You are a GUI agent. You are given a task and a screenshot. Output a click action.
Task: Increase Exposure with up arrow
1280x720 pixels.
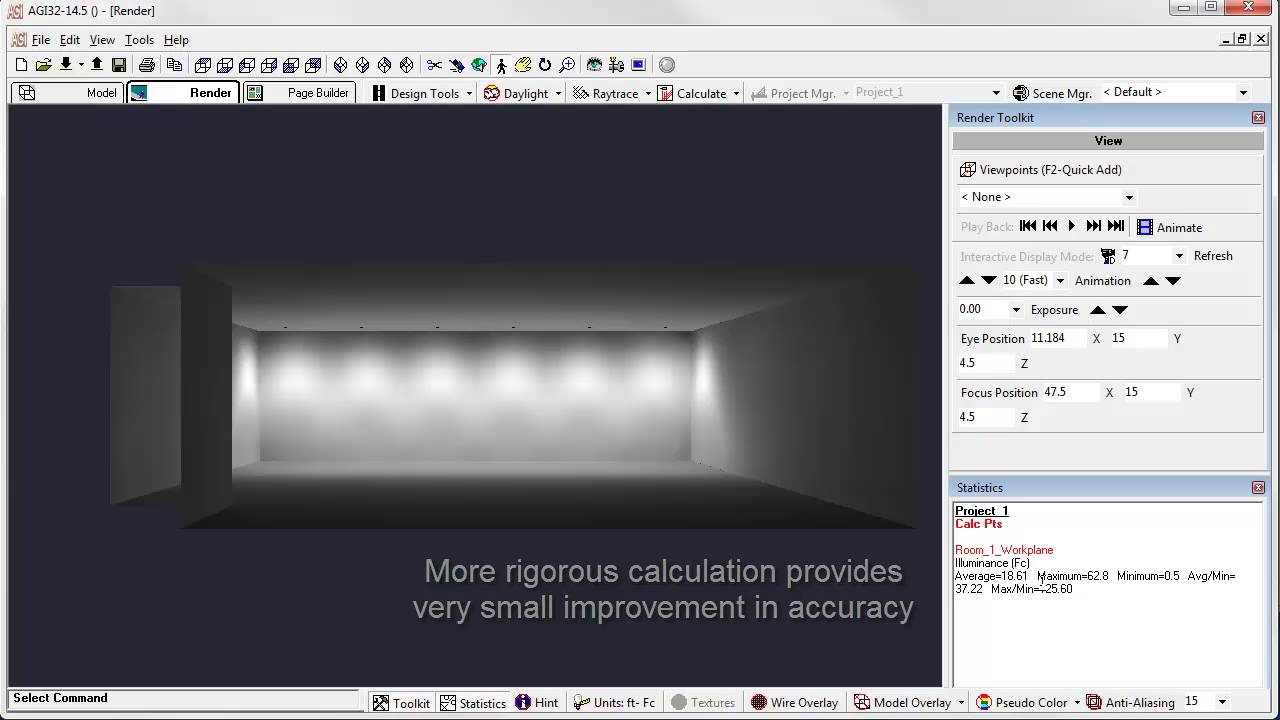click(x=1098, y=310)
